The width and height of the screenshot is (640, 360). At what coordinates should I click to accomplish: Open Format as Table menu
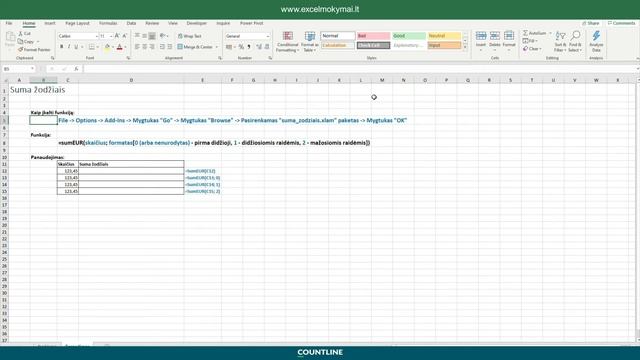[x=310, y=42]
